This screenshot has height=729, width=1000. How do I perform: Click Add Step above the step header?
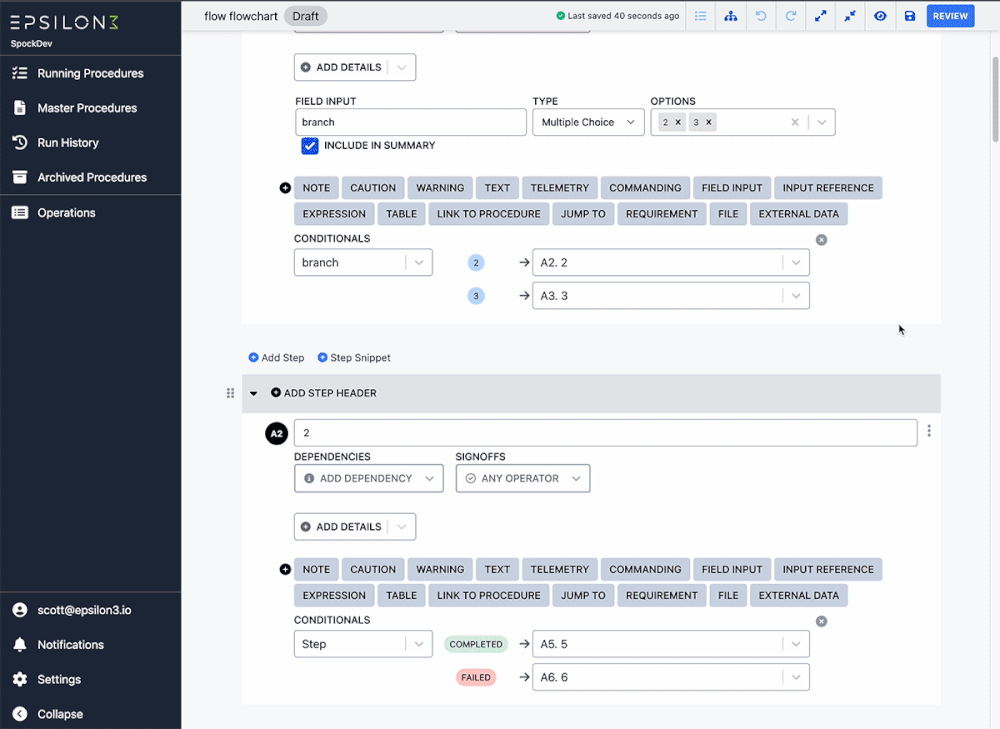(276, 357)
